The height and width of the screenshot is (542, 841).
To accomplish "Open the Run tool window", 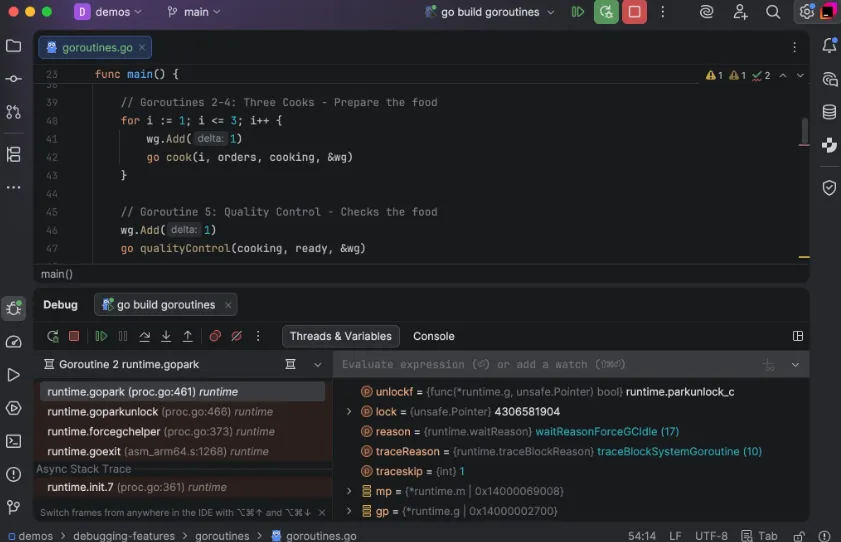I will pos(13,375).
